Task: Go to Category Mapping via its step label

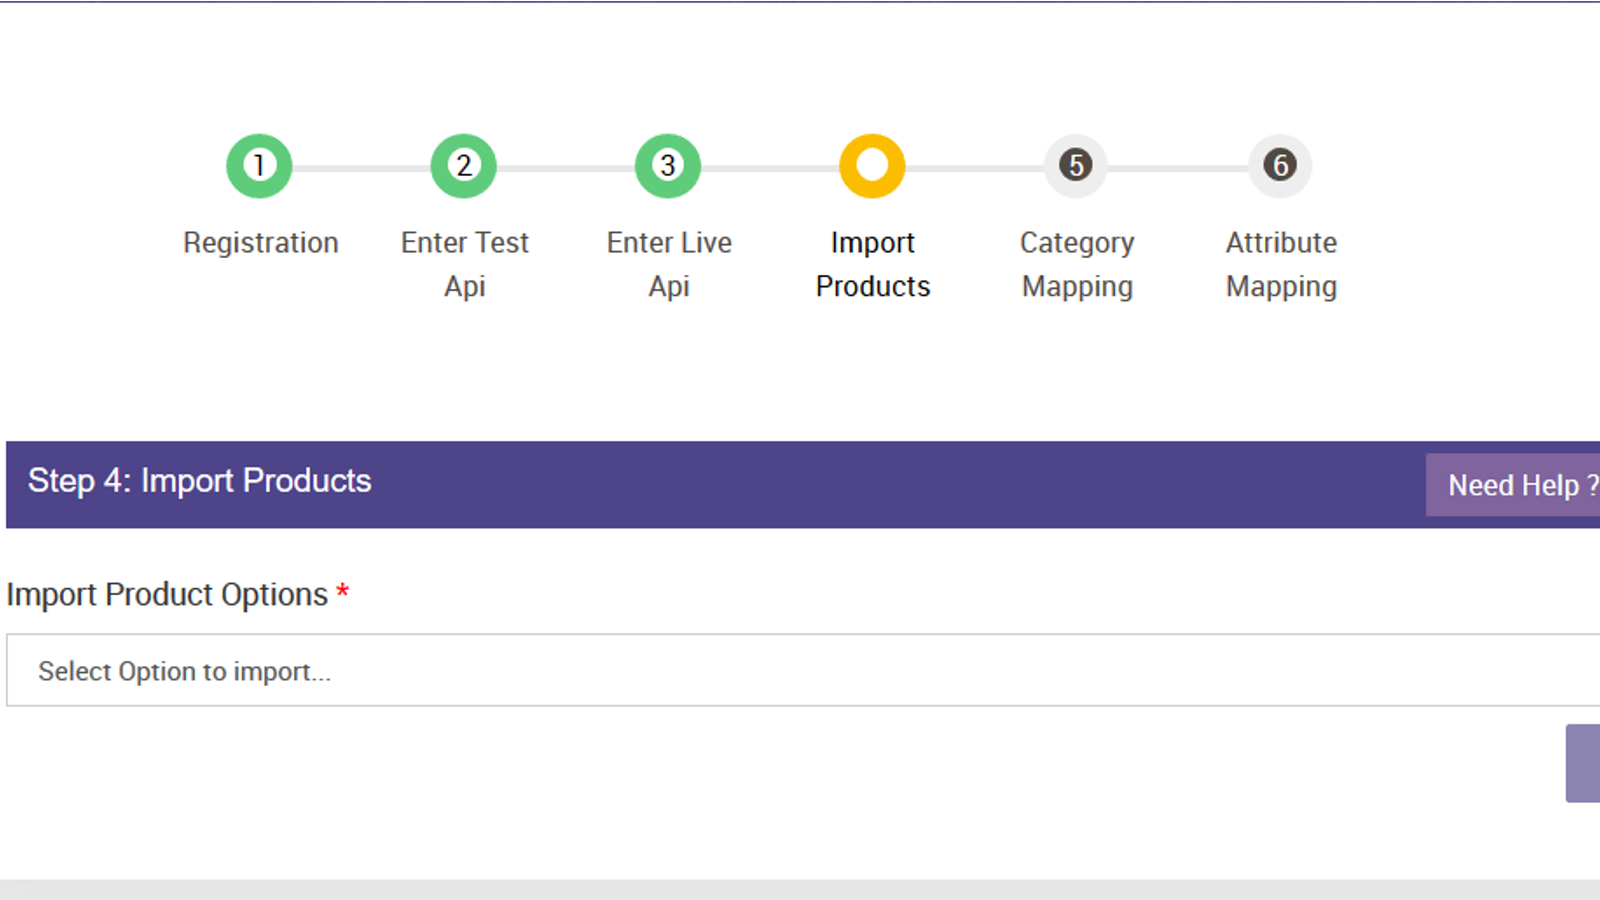Action: pyautogui.click(x=1076, y=263)
